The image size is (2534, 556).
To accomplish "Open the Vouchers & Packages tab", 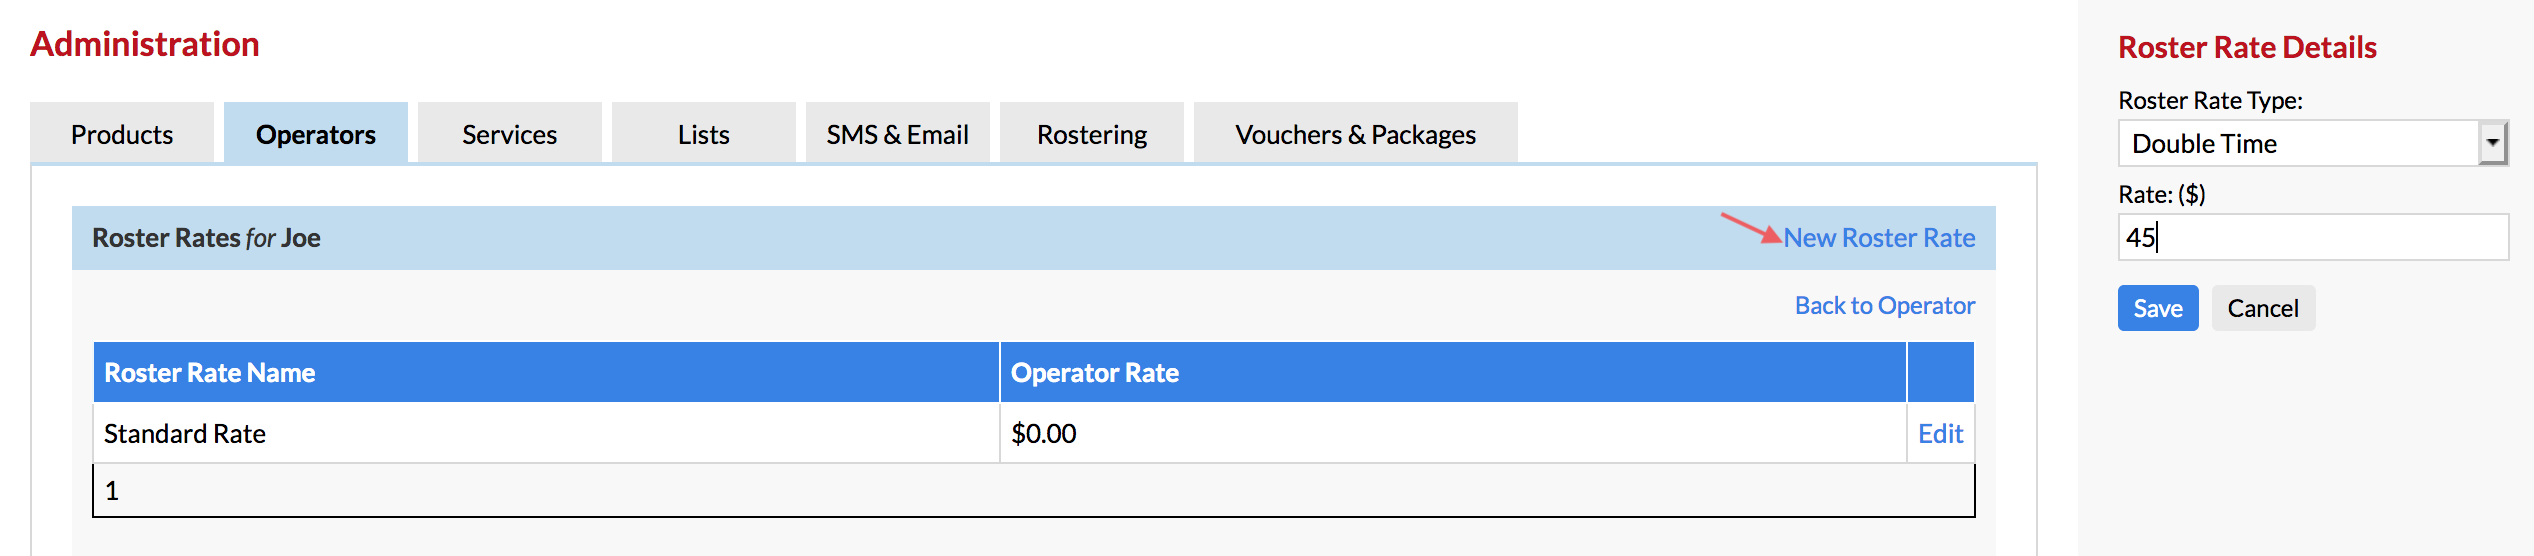I will pos(1356,133).
